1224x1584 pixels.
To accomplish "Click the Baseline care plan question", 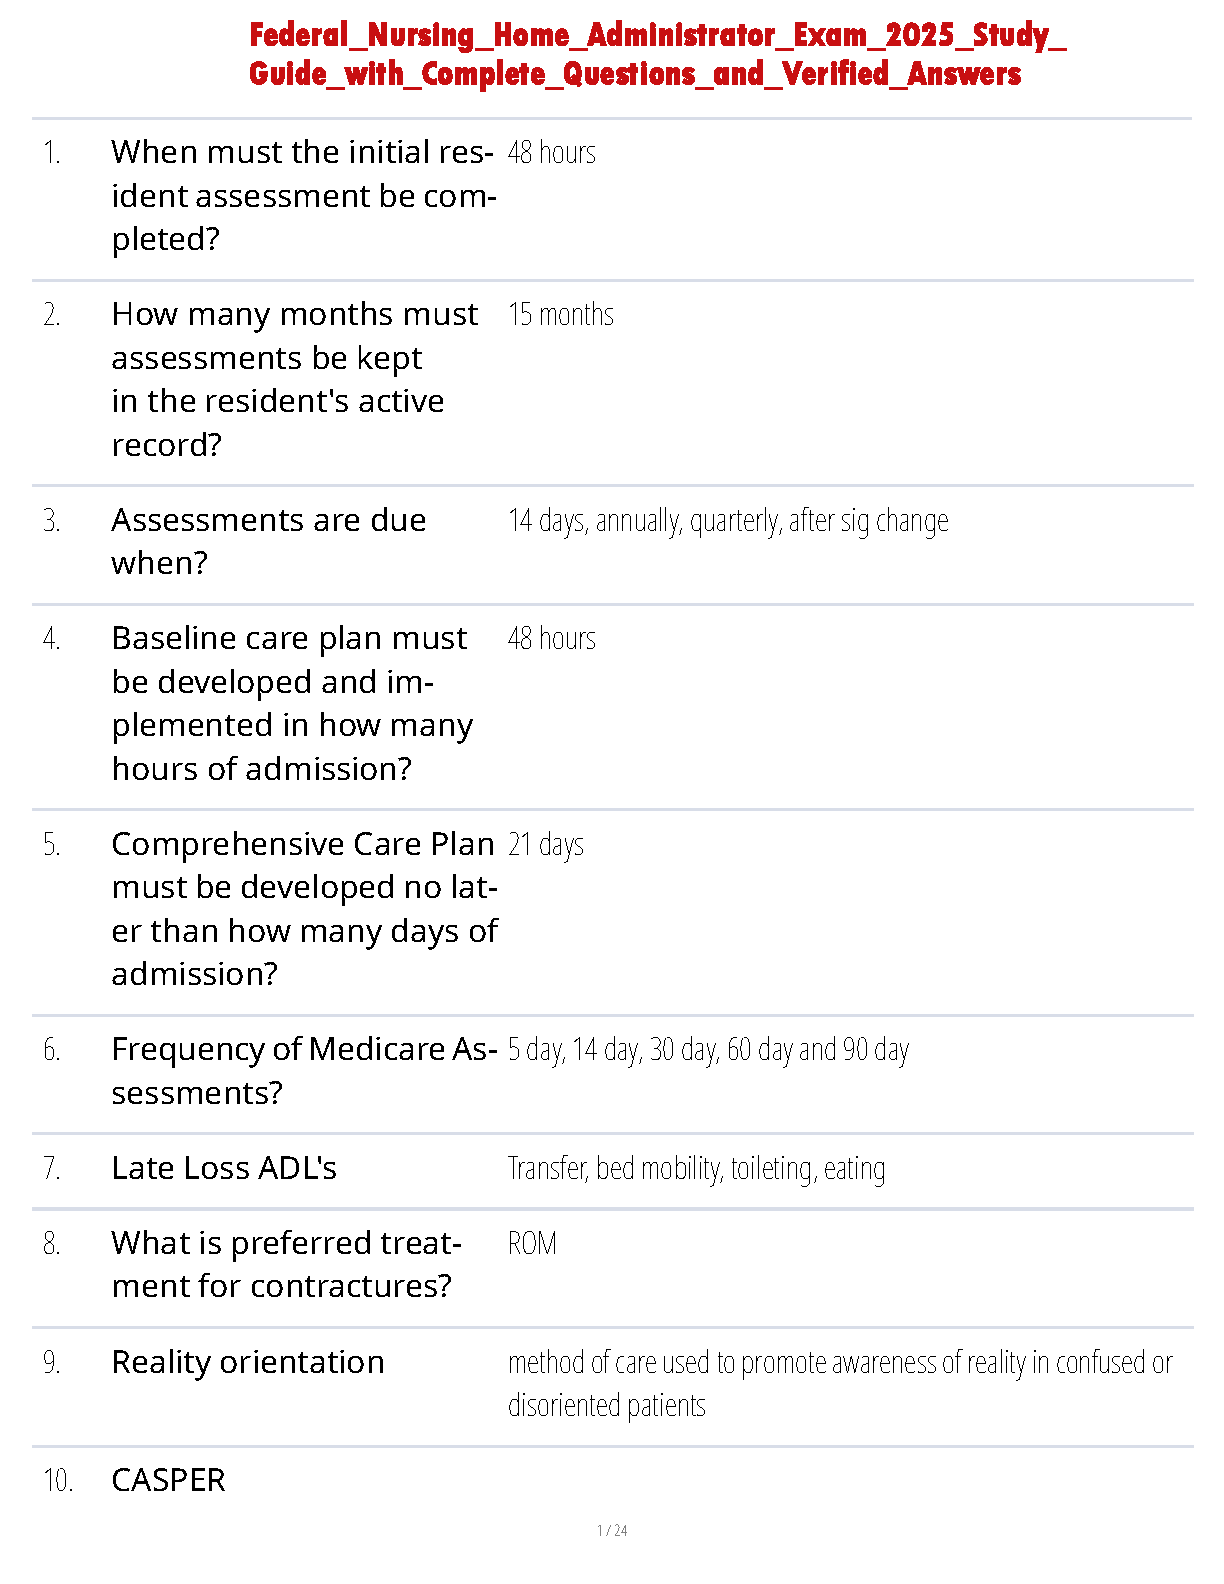I will pyautogui.click(x=291, y=703).
